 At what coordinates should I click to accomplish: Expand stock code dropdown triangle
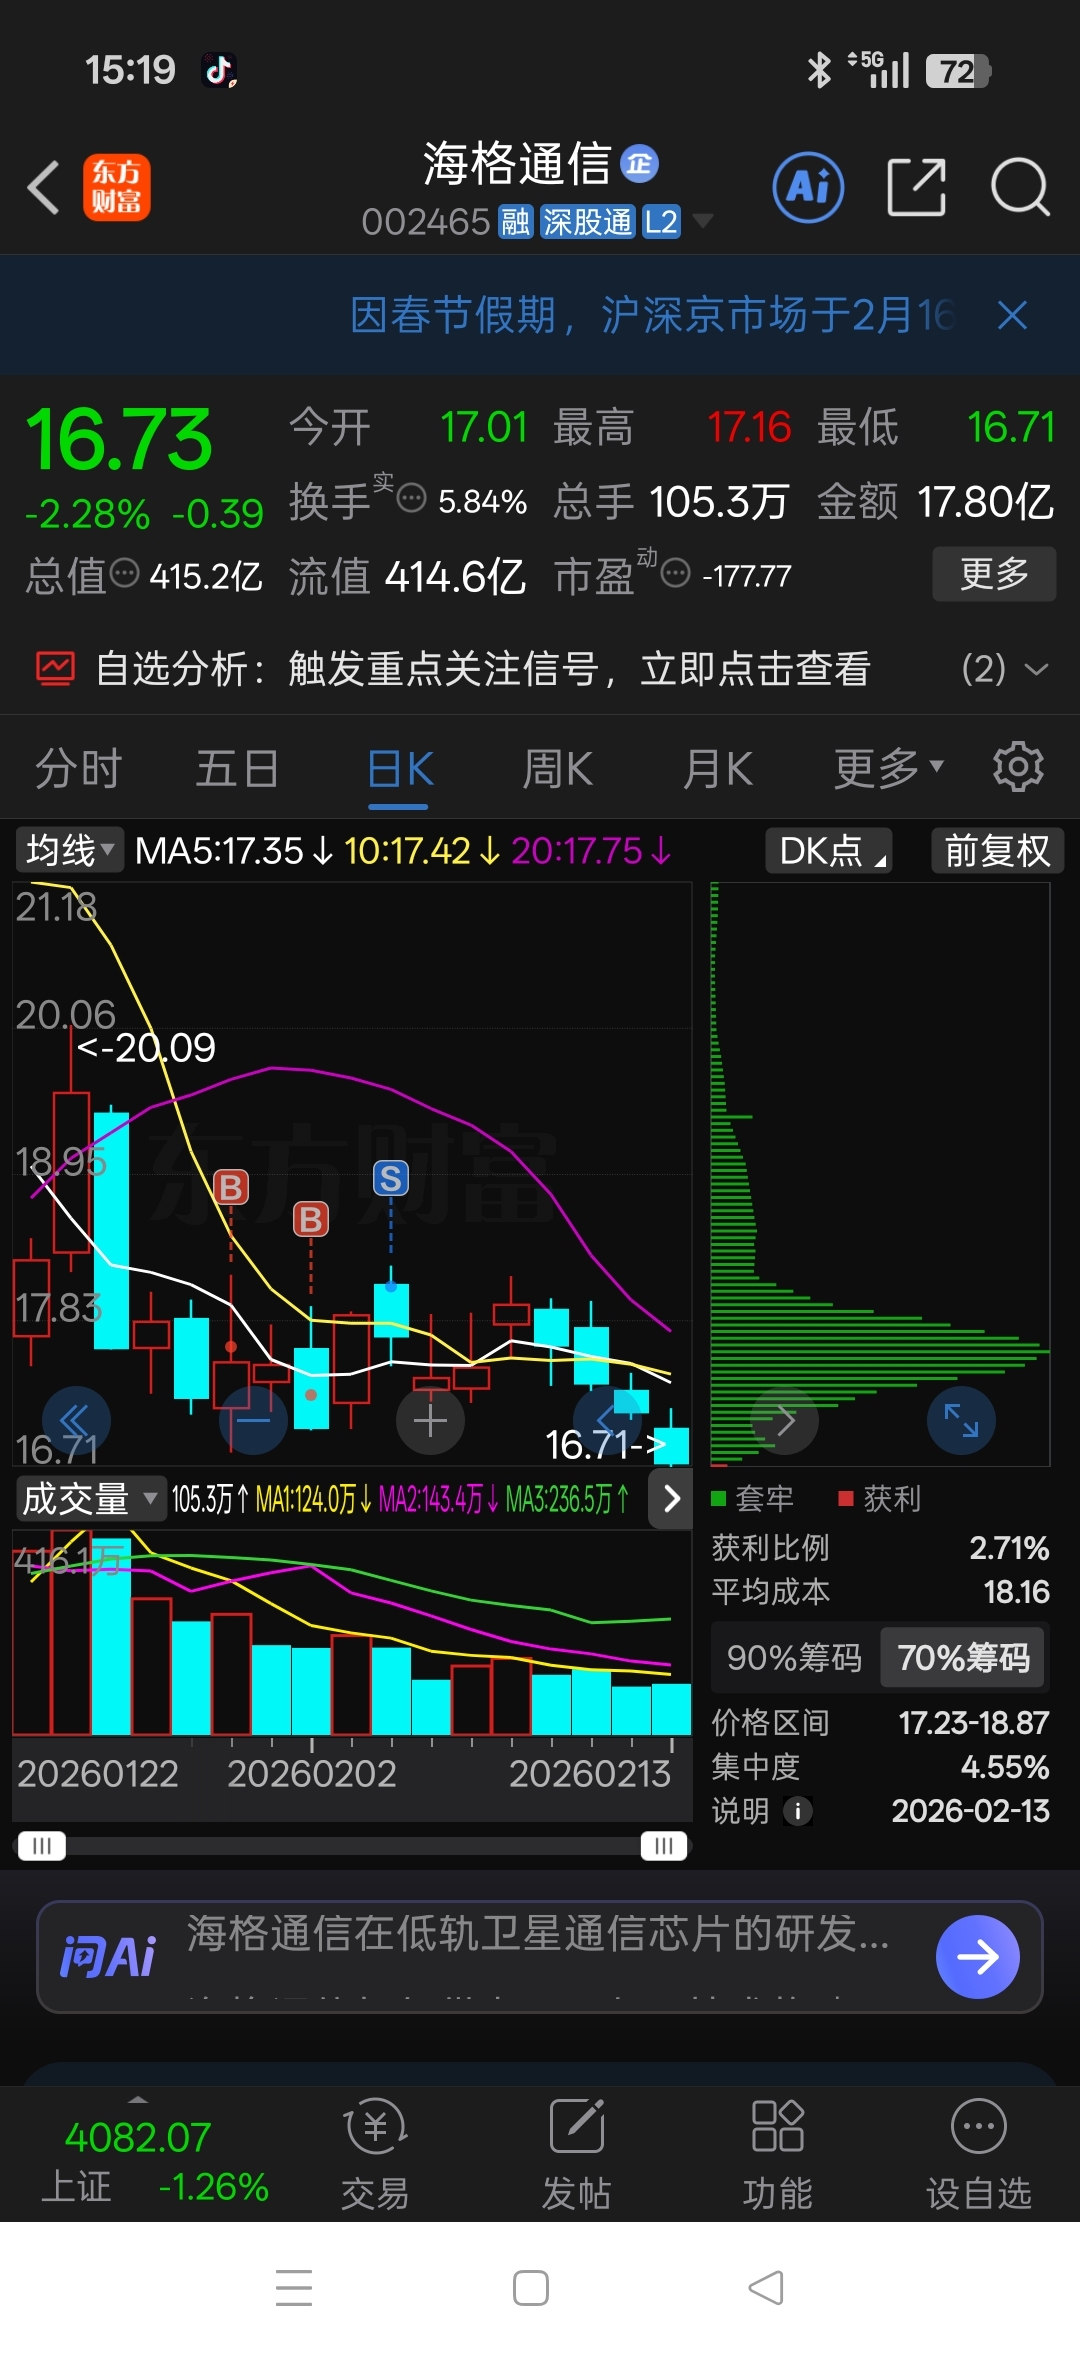pyautogui.click(x=703, y=221)
